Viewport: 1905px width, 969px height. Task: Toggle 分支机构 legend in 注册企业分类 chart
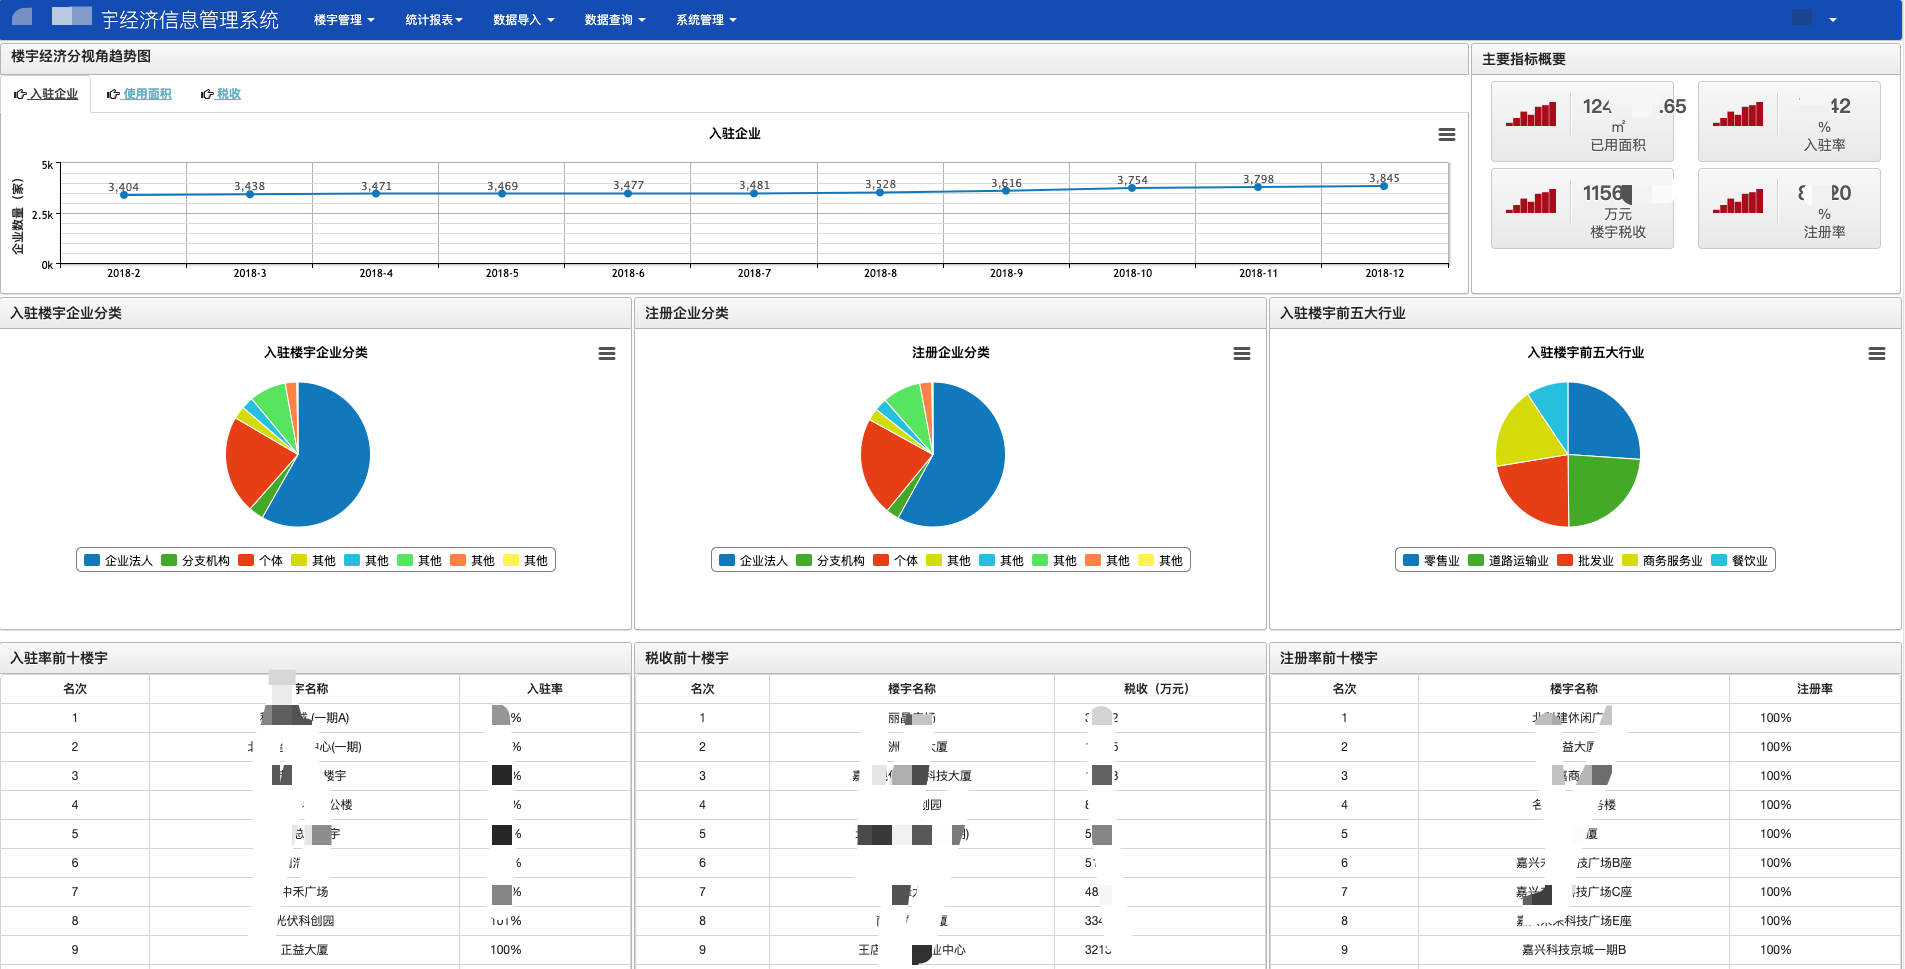pos(830,561)
